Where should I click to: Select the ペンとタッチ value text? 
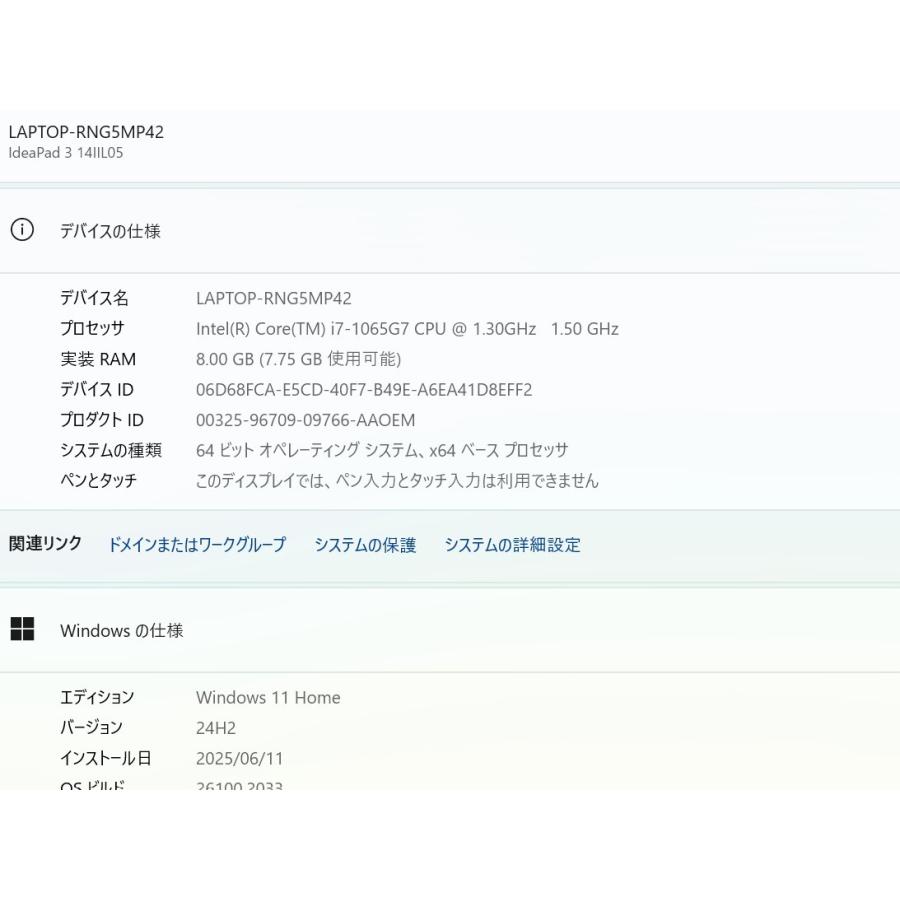[397, 480]
